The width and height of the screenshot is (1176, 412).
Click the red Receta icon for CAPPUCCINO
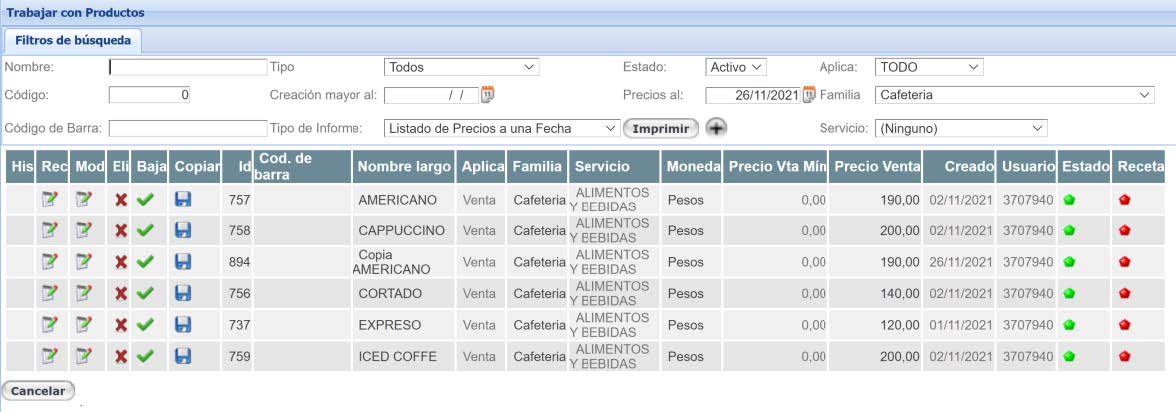point(1124,230)
